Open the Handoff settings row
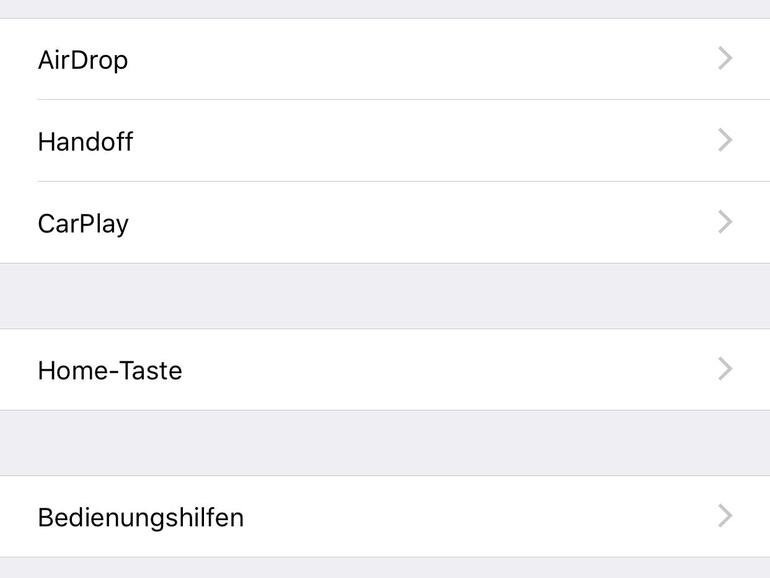This screenshot has width=770, height=578. [x=385, y=141]
